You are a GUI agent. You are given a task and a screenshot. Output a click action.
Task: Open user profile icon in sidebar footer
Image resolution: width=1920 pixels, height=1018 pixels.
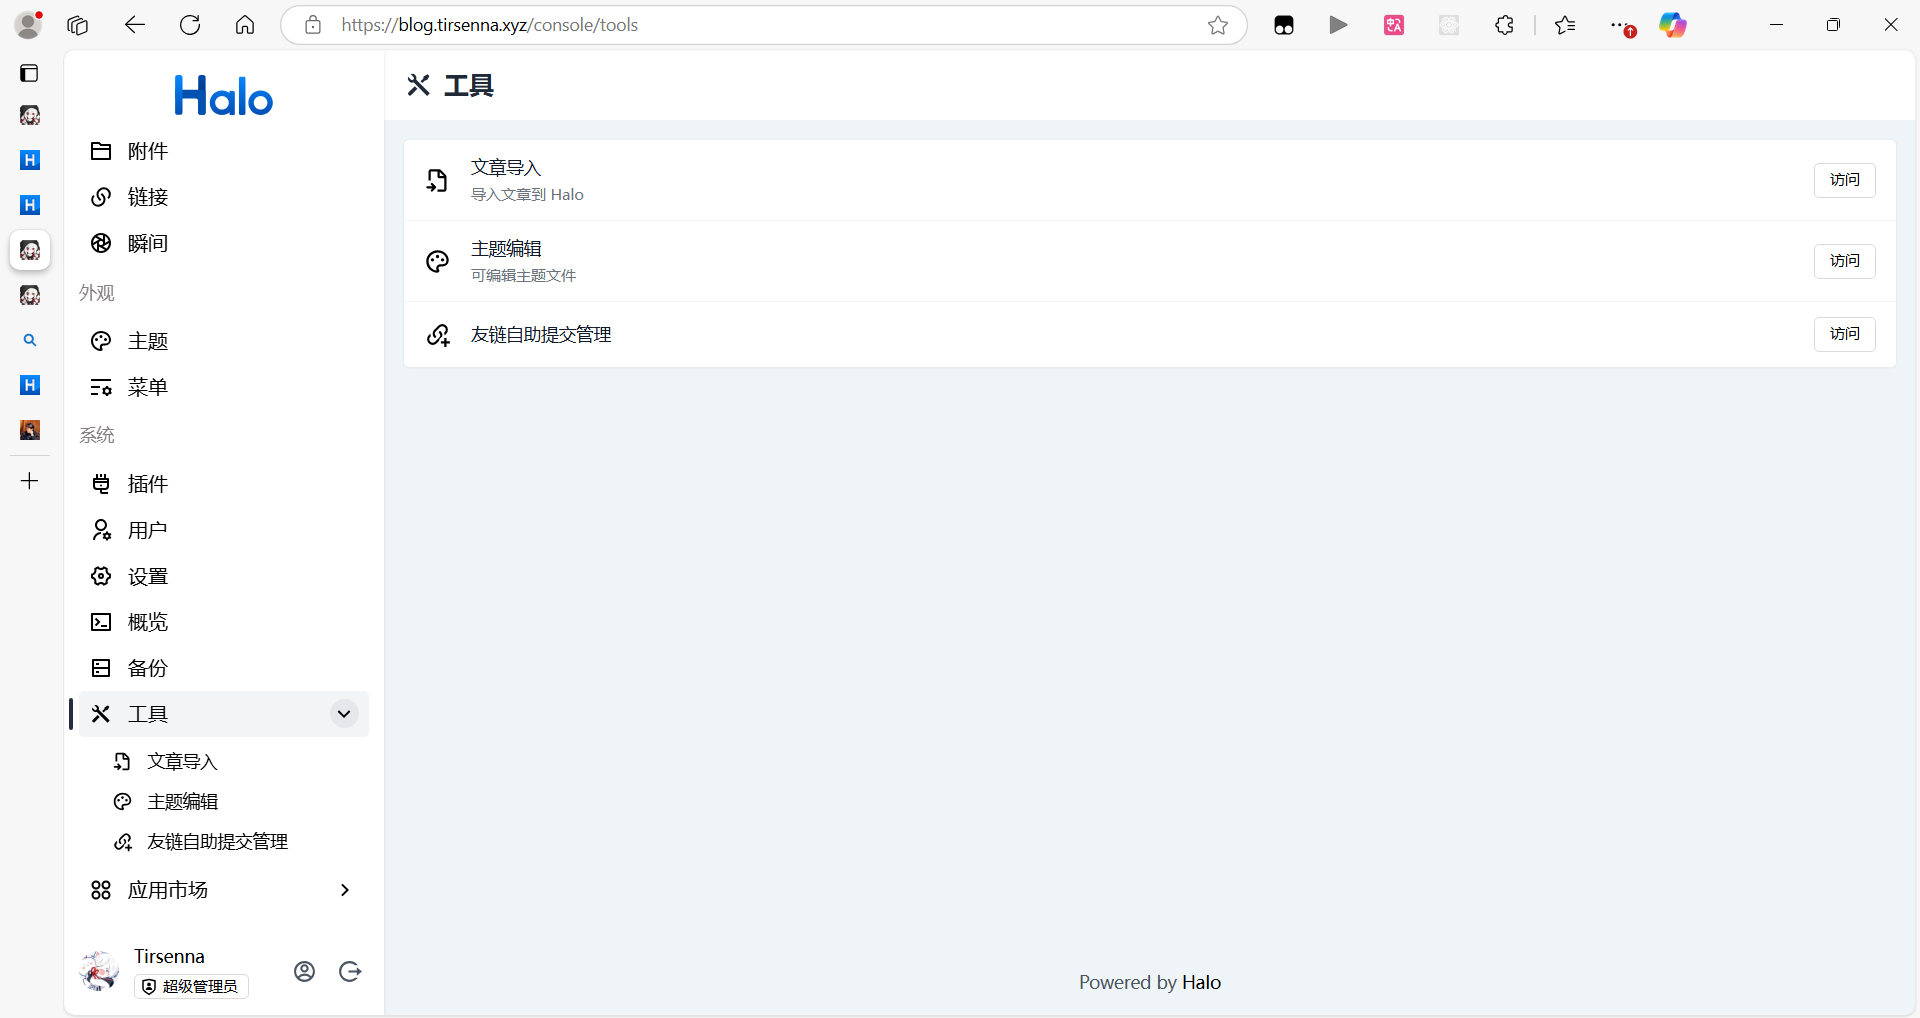click(305, 971)
